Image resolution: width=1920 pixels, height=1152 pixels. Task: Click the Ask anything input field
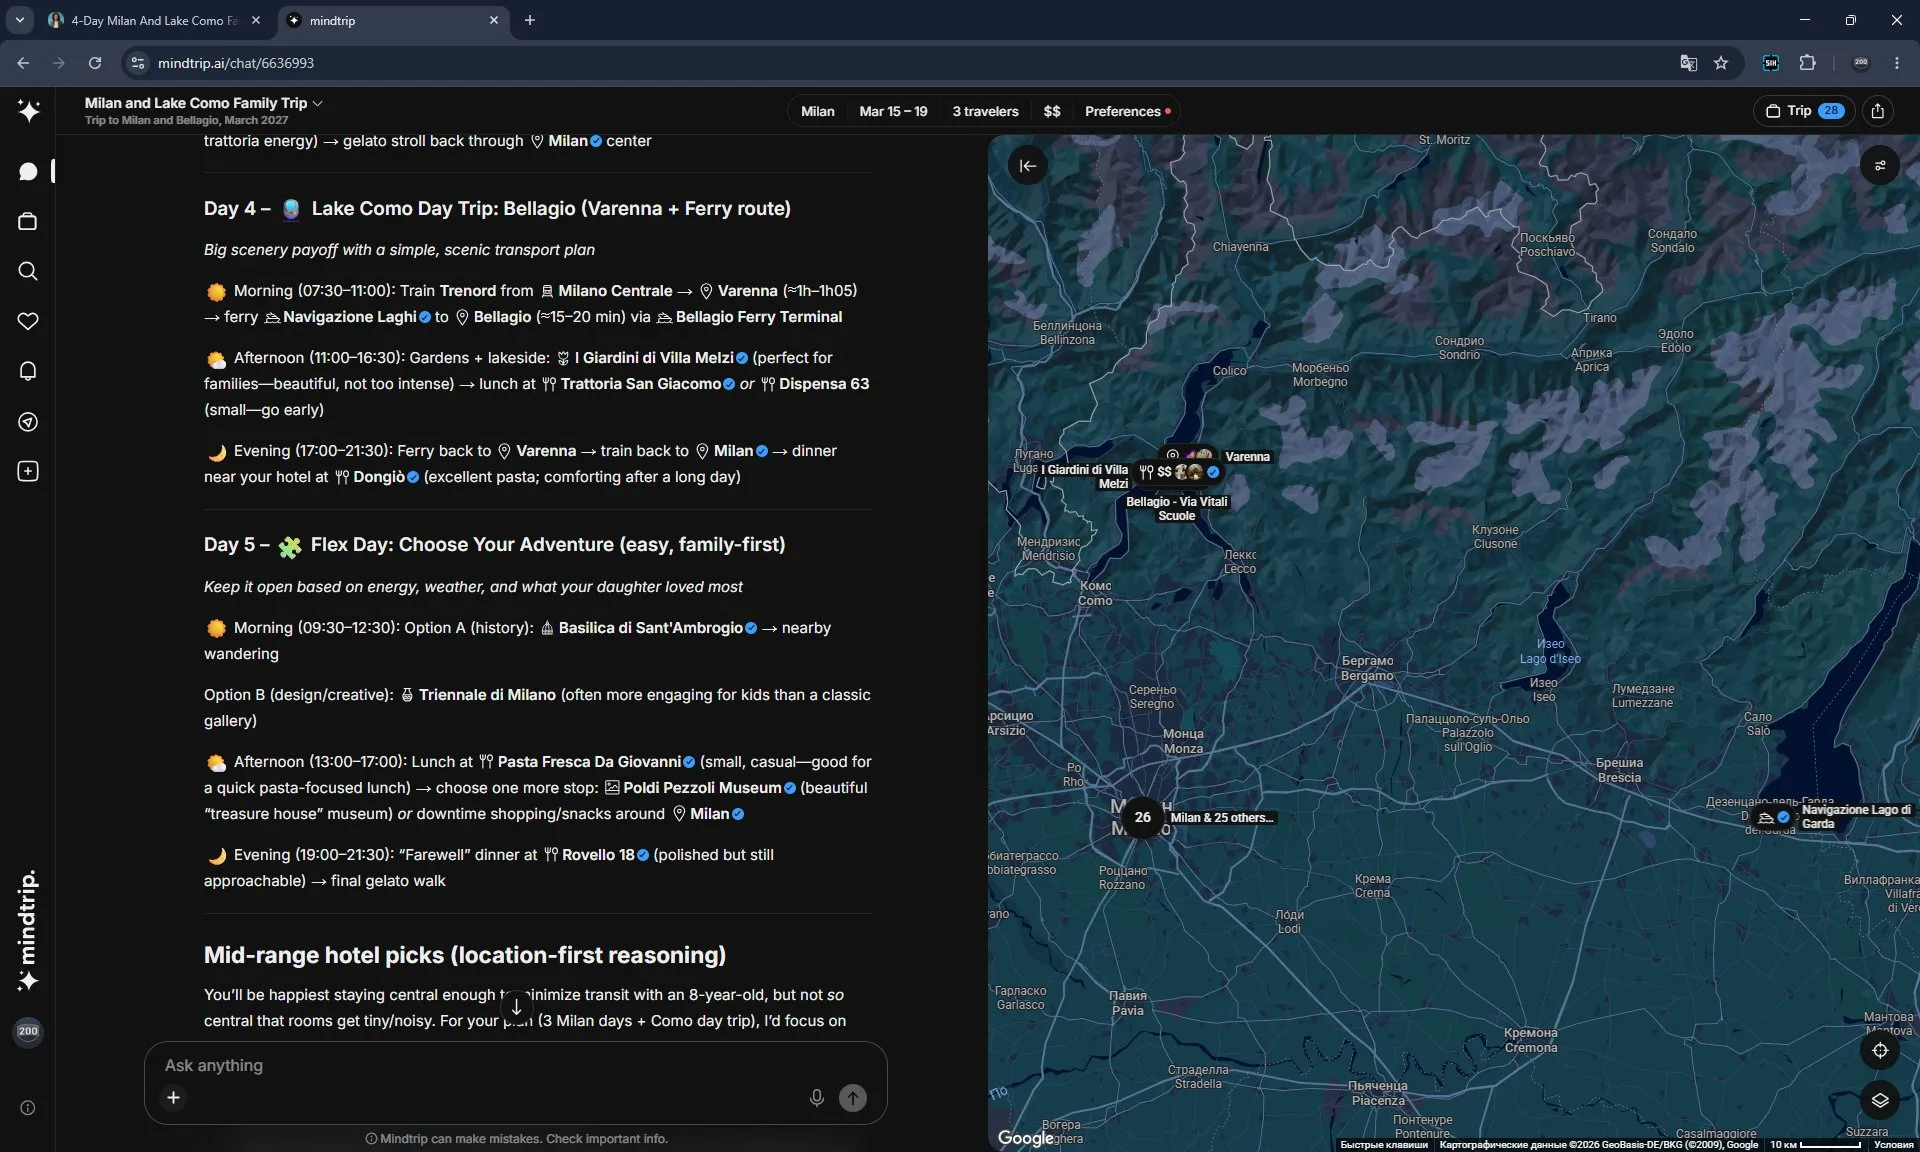tap(515, 1066)
